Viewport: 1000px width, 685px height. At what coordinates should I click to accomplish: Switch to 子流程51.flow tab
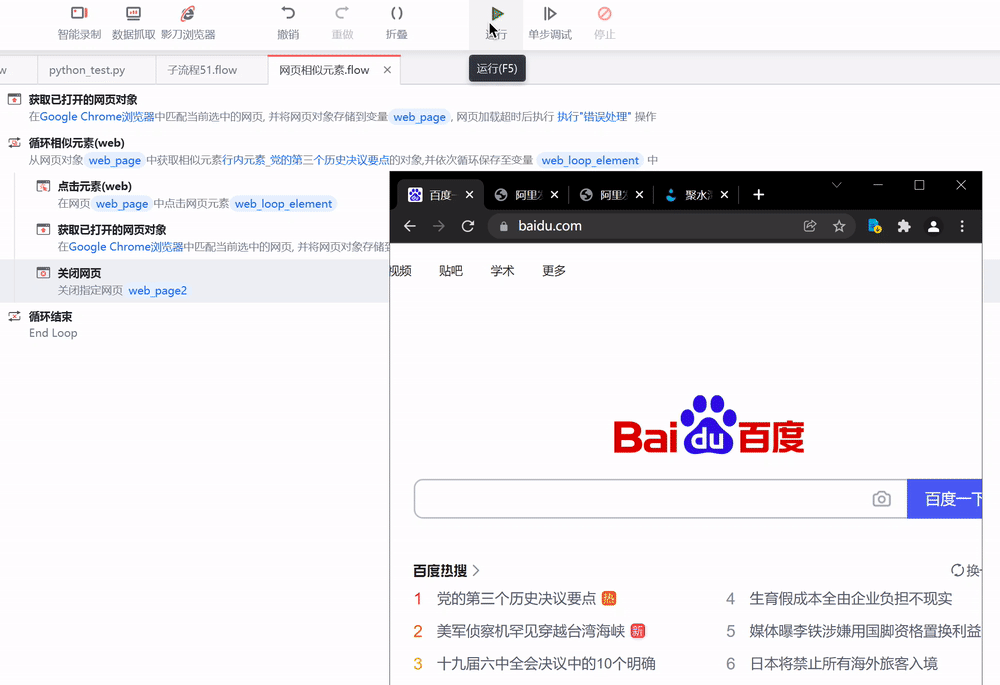202,70
